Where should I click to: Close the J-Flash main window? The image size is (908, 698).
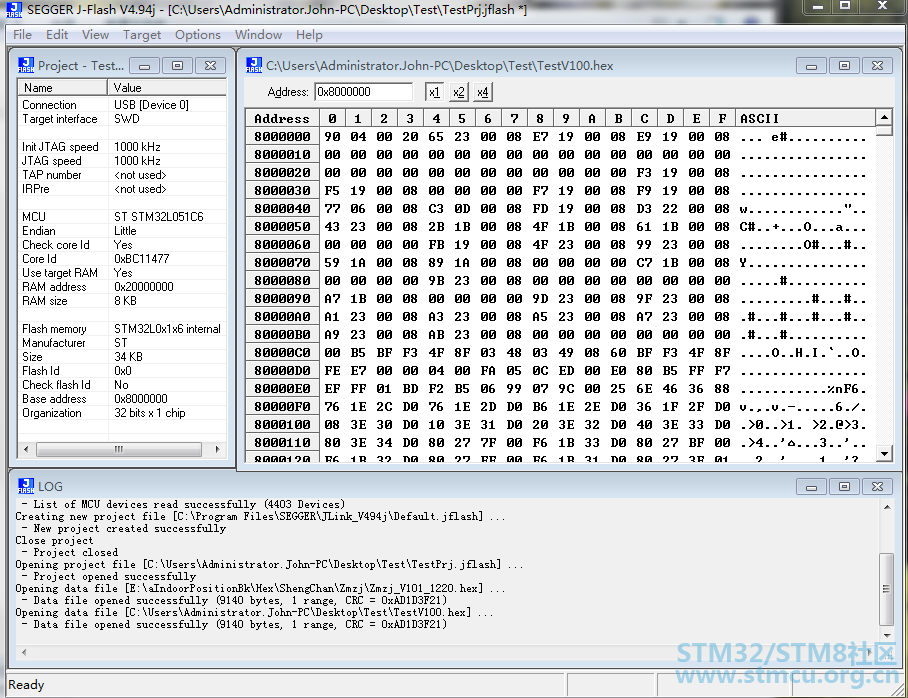(883, 6)
